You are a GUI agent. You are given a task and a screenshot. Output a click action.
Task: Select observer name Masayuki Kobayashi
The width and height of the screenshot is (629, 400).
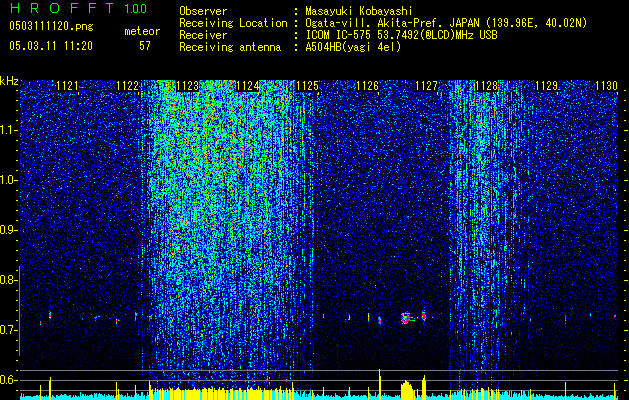pos(358,11)
